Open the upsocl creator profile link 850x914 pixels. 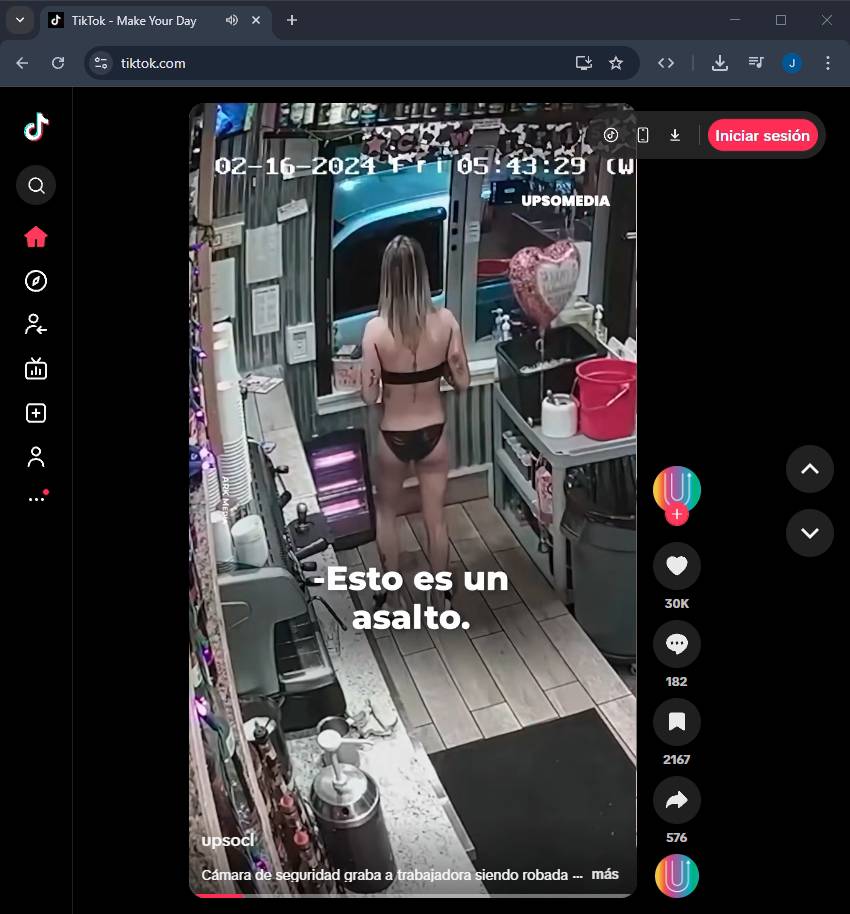[228, 840]
